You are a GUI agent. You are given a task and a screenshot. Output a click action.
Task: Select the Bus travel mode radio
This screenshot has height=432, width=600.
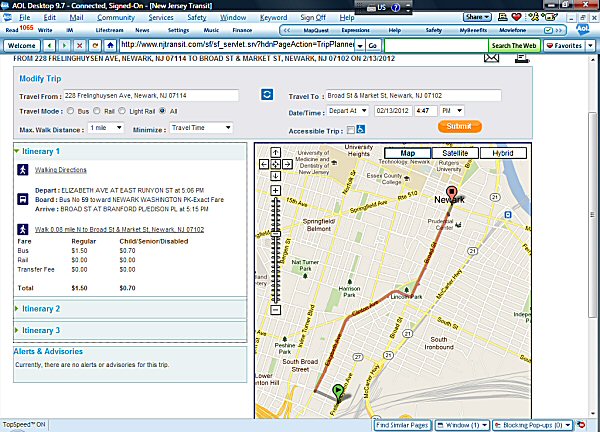point(70,111)
